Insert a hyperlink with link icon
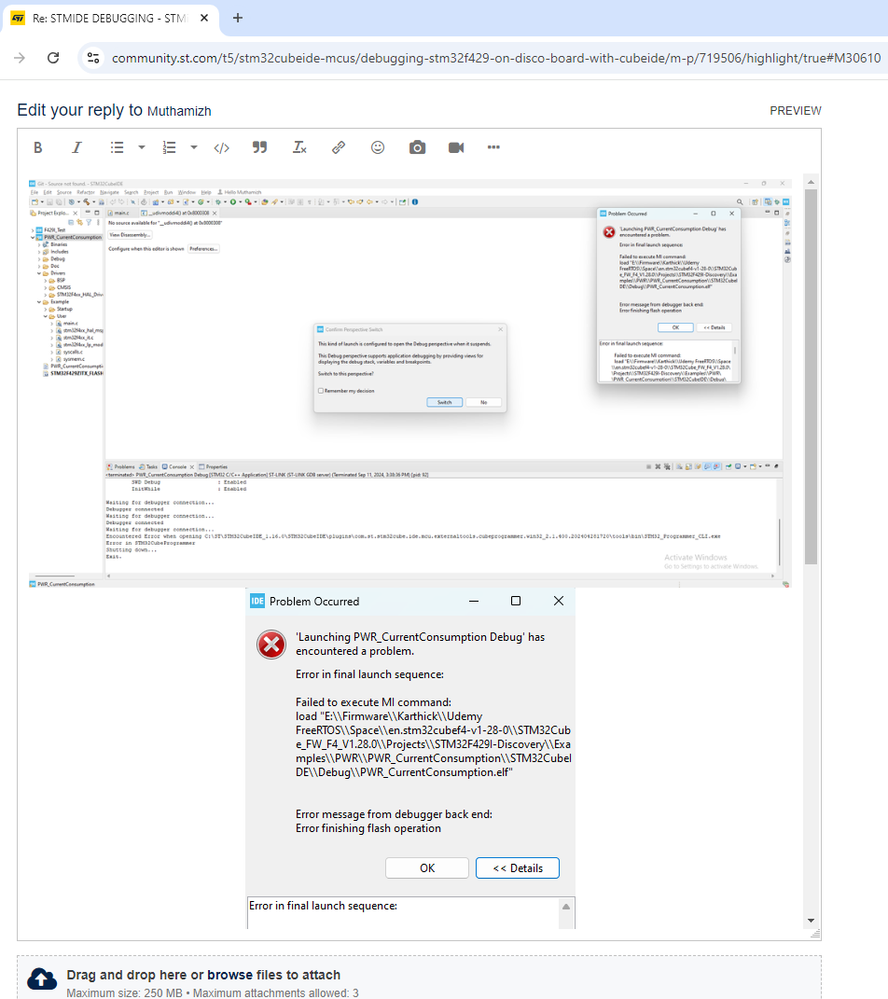Screen dimensions: 888x999 [338, 148]
